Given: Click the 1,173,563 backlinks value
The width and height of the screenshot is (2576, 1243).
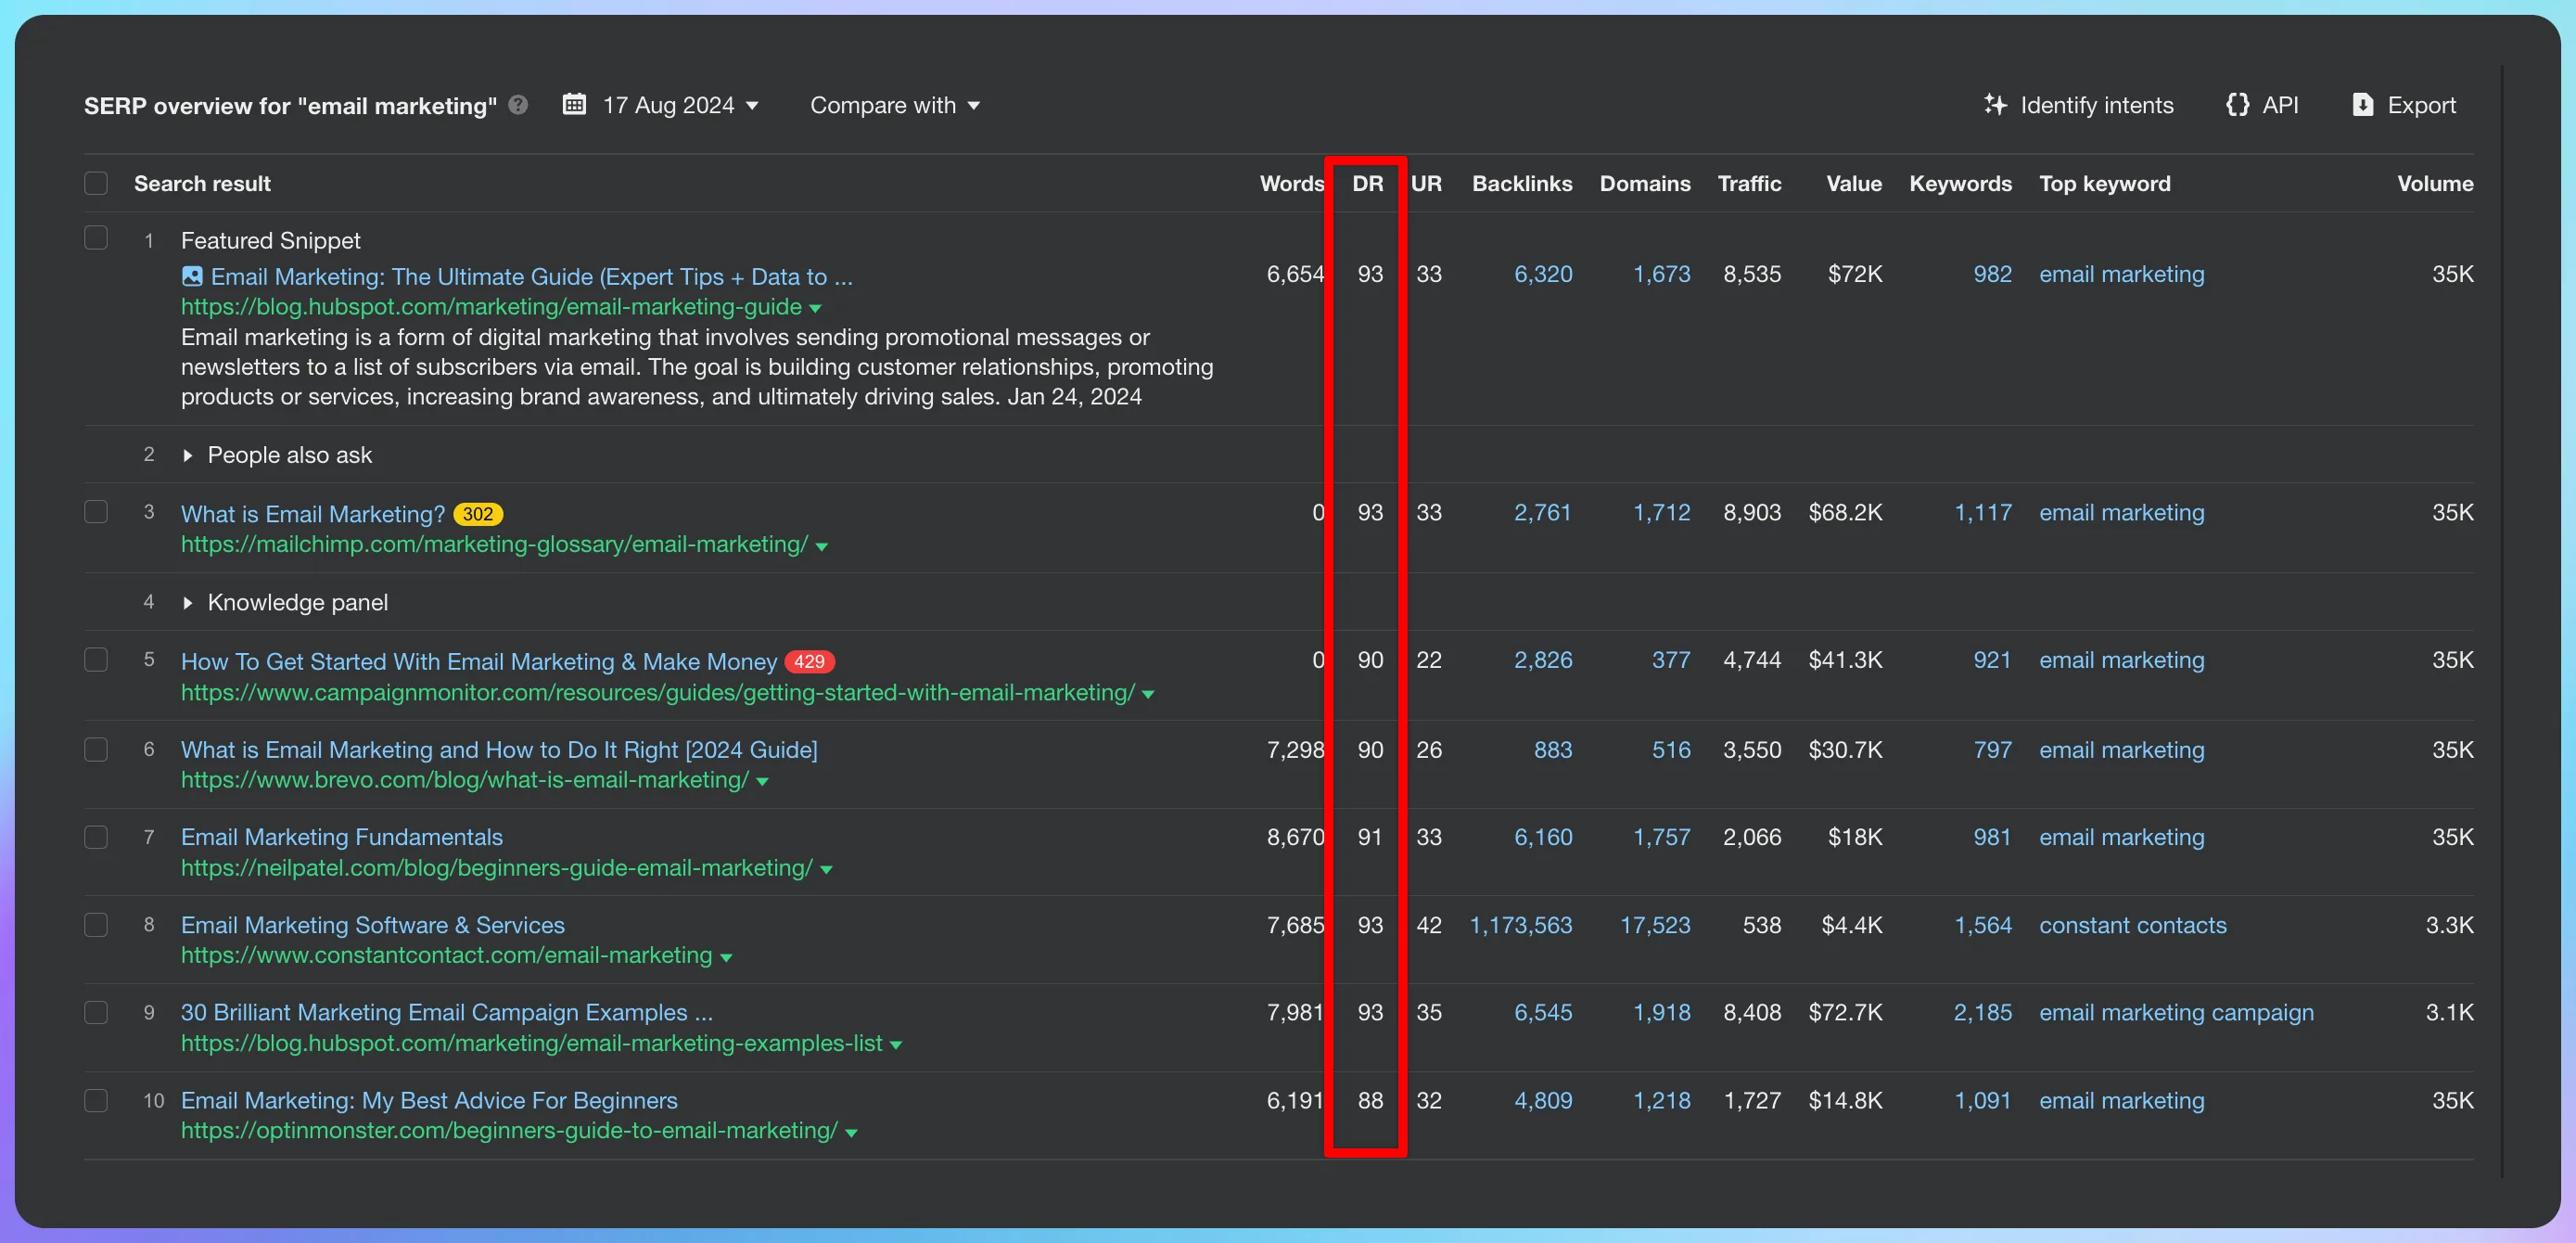Looking at the screenshot, I should (x=1520, y=925).
